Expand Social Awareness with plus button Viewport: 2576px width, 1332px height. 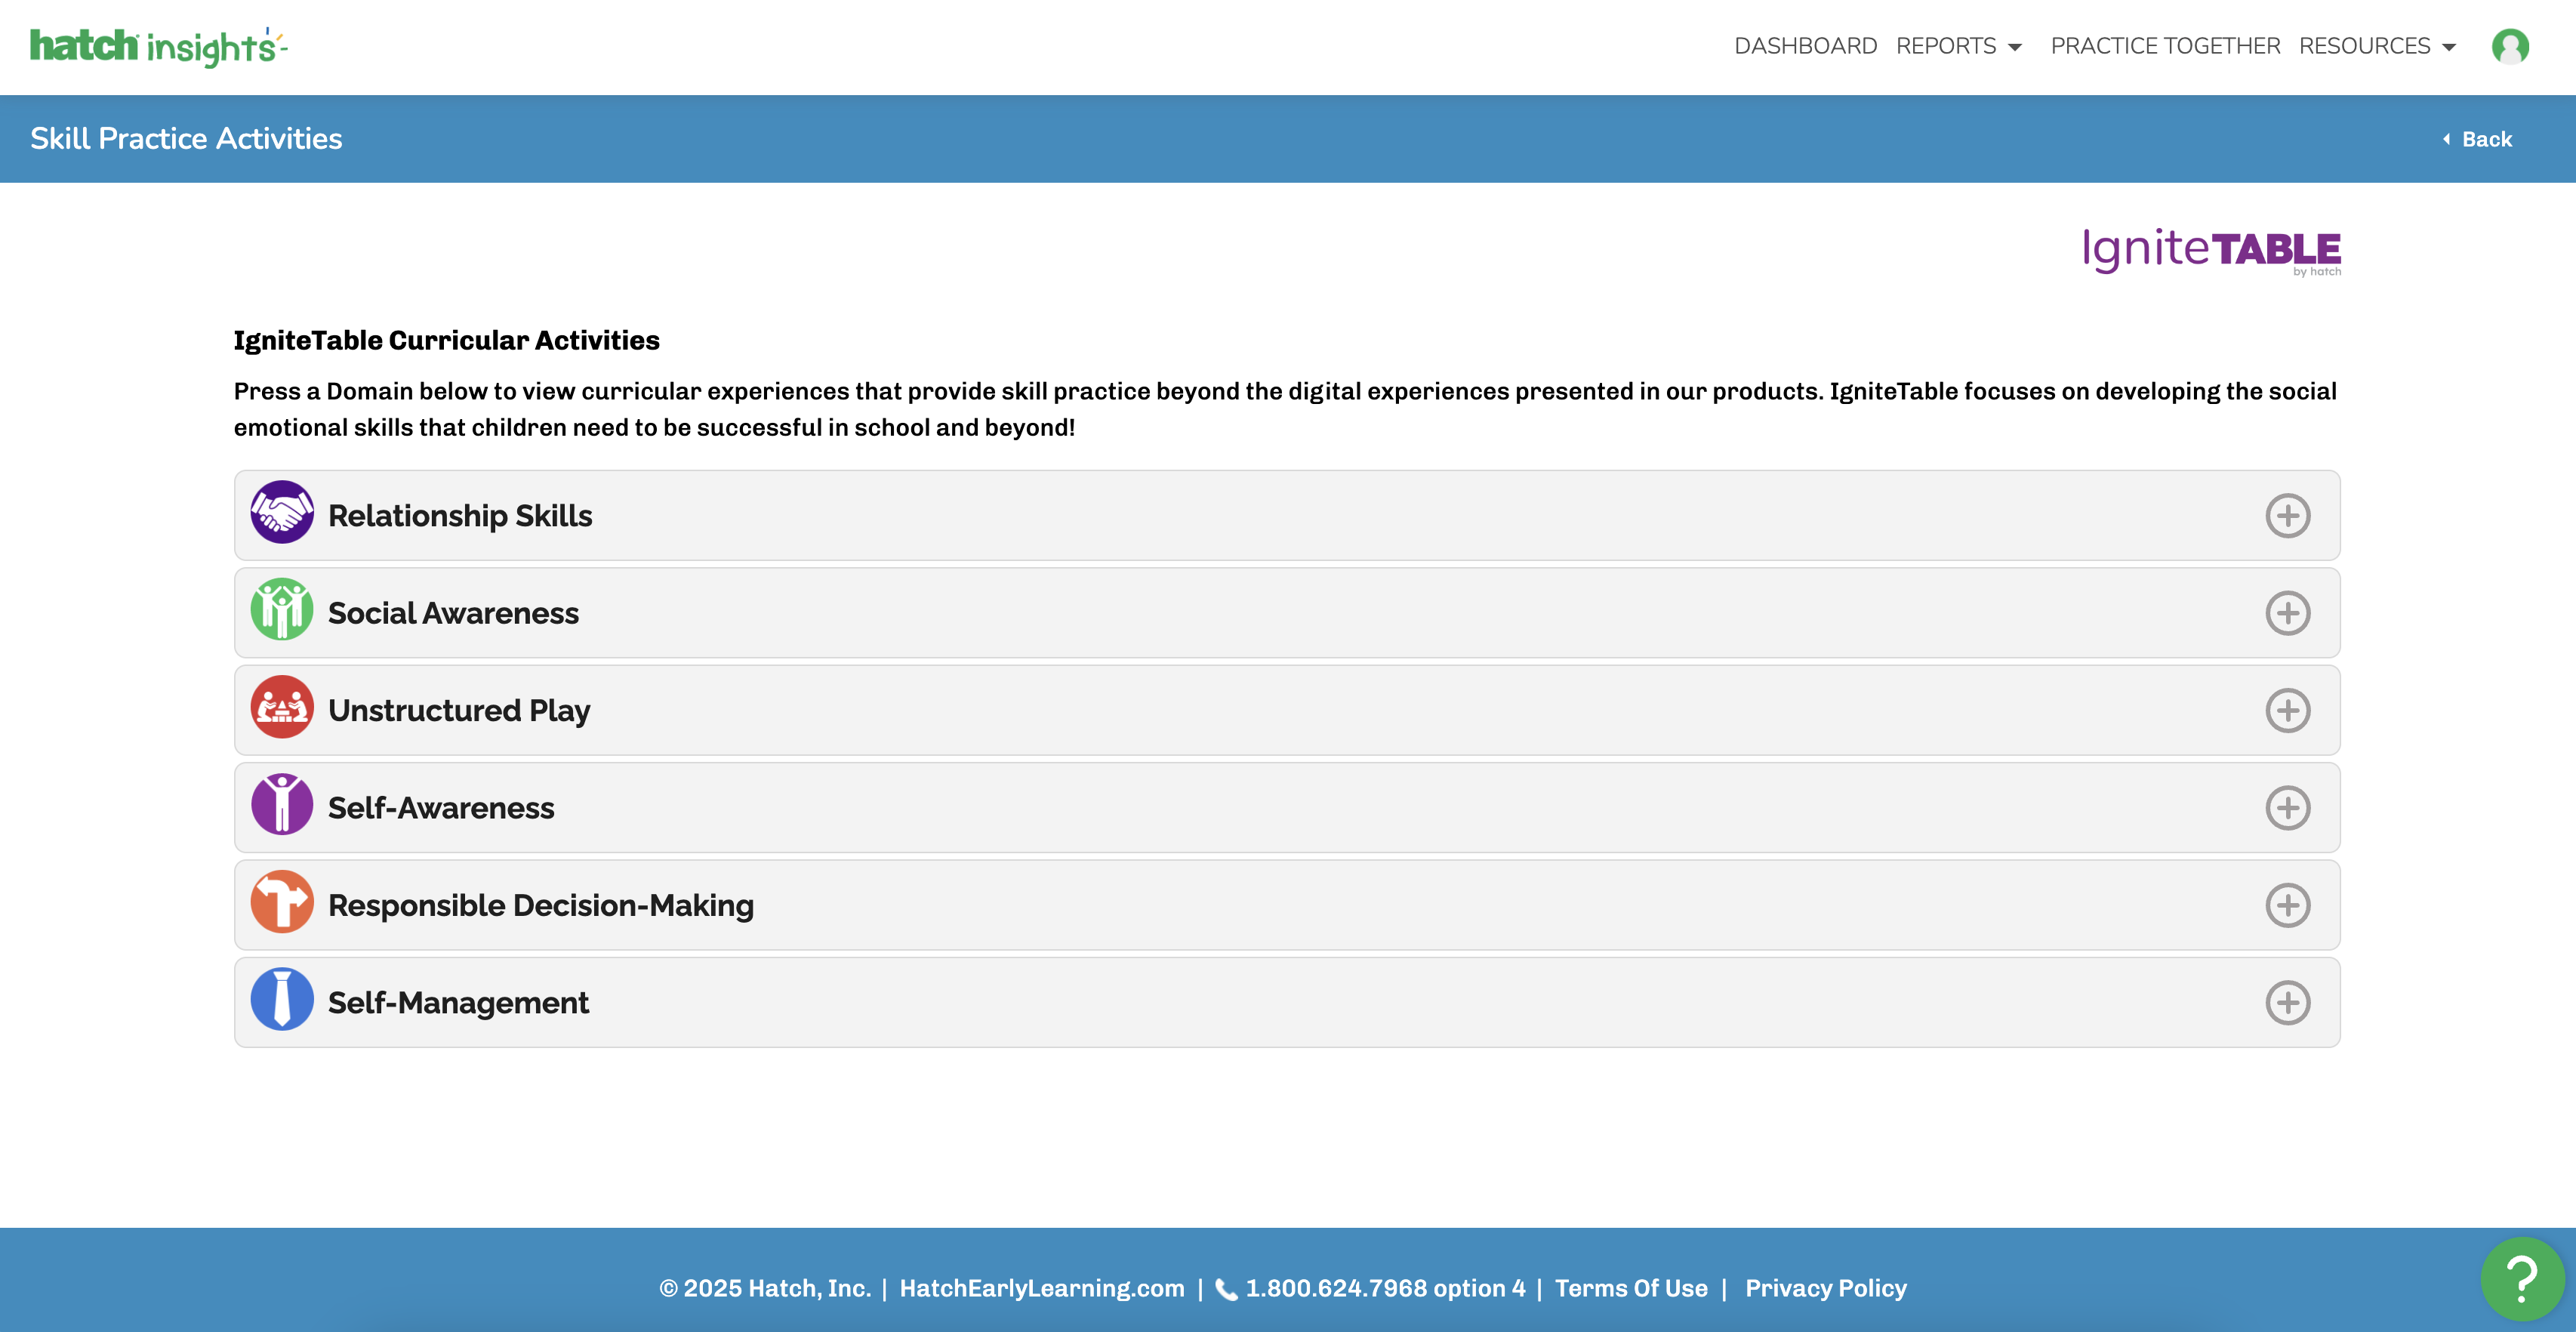point(2288,613)
